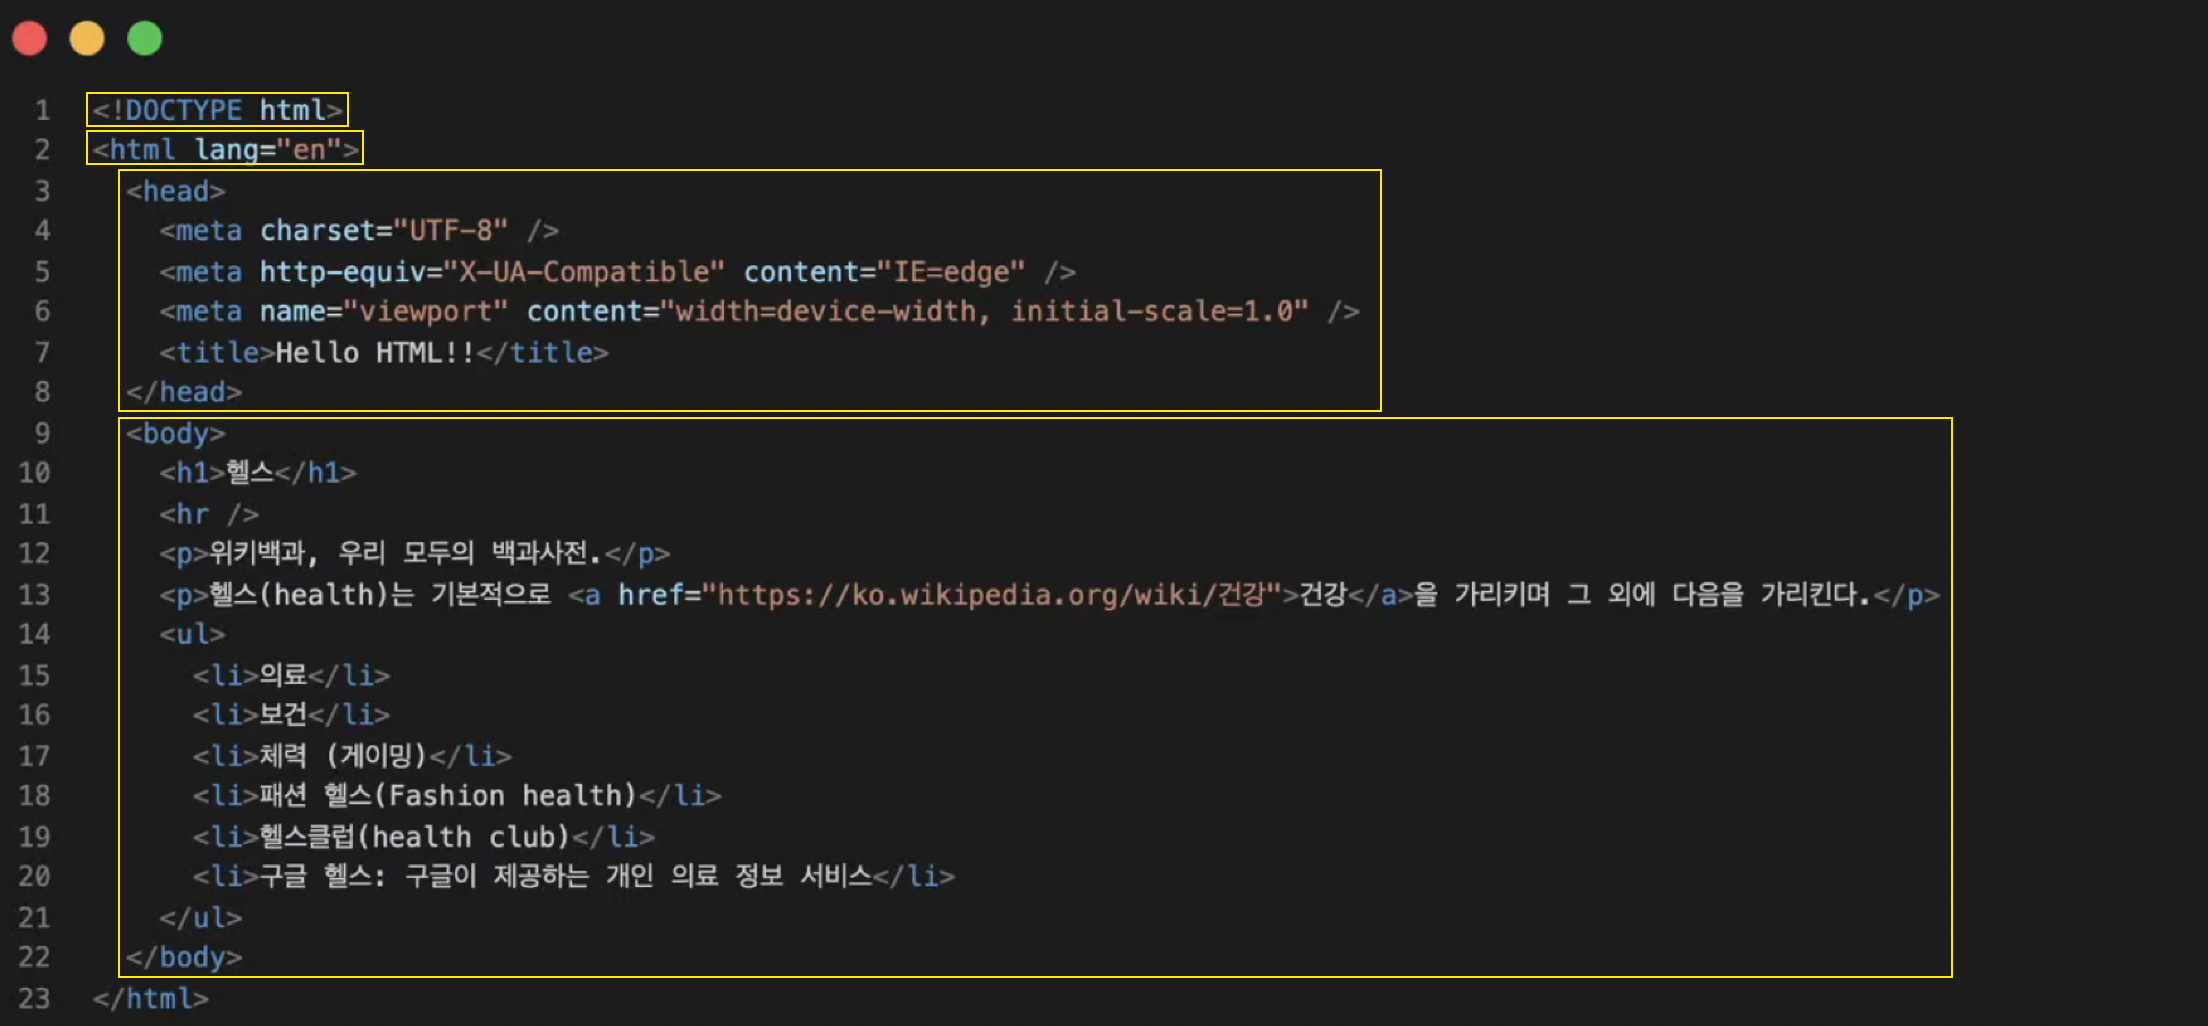Click the closing html tag
The width and height of the screenshot is (2208, 1026).
coord(151,998)
